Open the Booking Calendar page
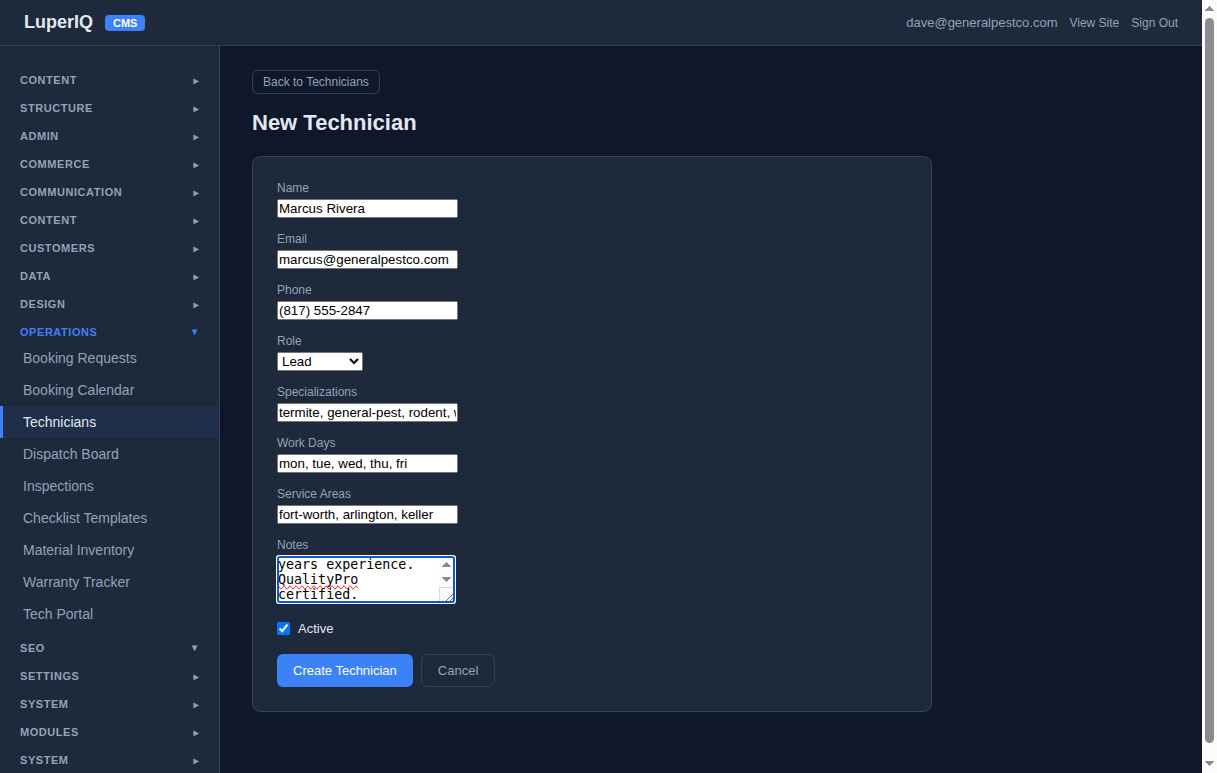1217x773 pixels. tap(79, 390)
